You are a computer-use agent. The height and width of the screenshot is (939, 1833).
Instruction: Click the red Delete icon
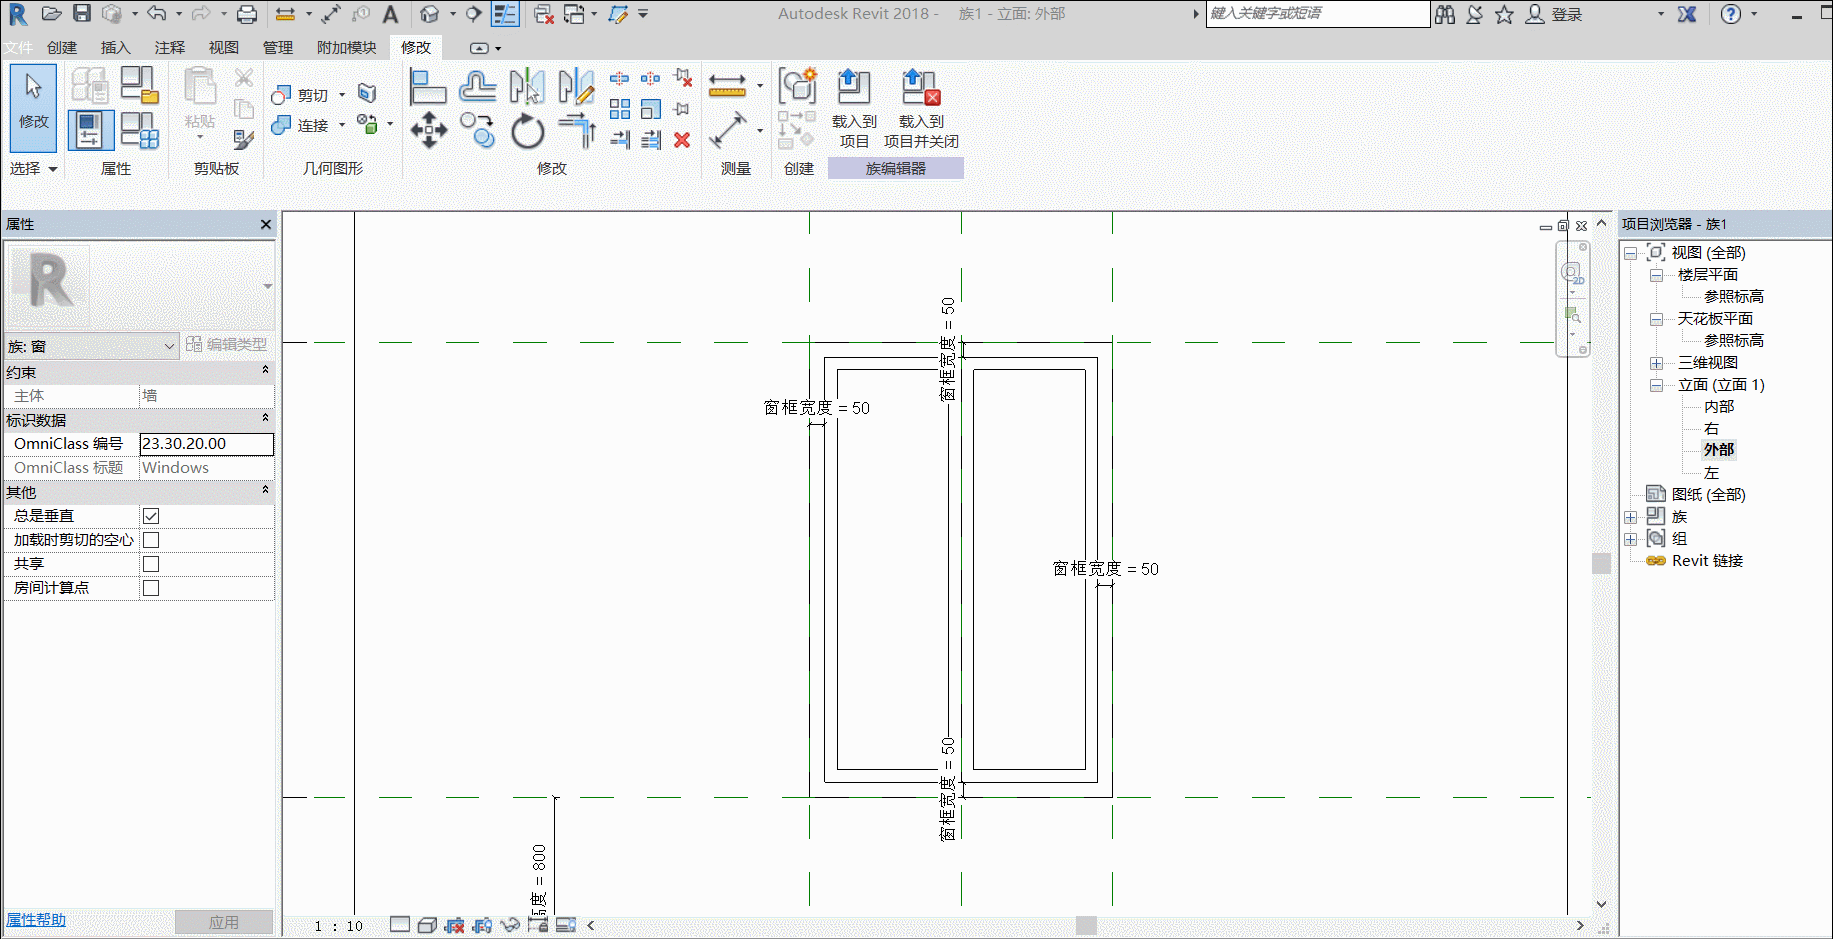coord(682,140)
